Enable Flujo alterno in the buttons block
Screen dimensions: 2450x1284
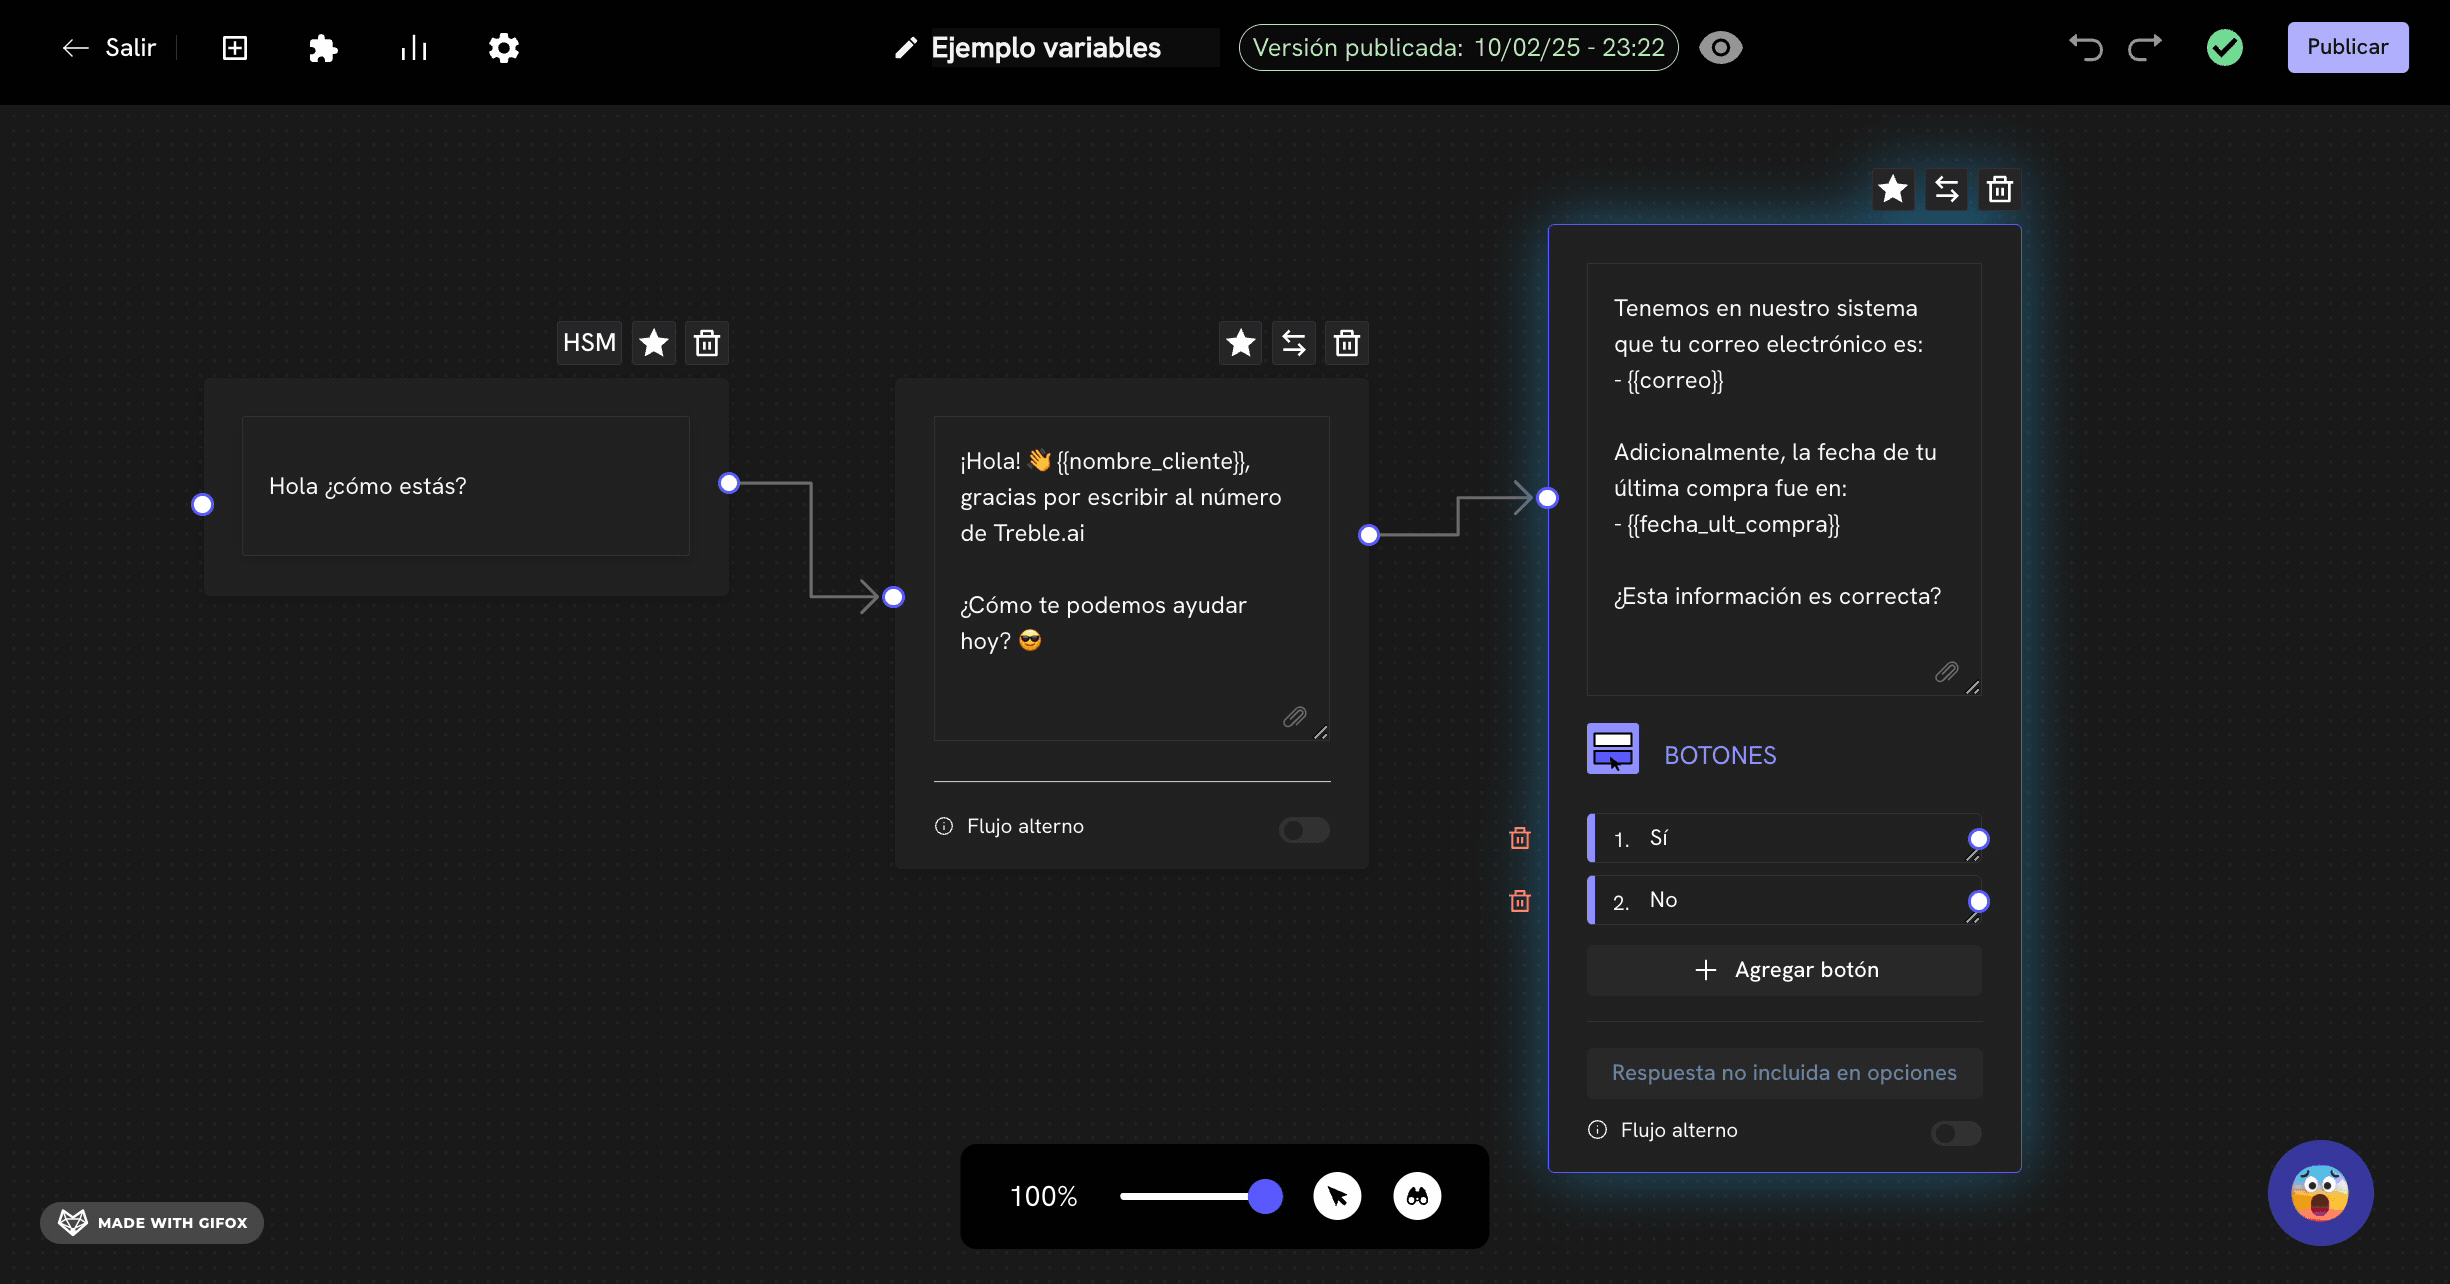pyautogui.click(x=1955, y=1133)
